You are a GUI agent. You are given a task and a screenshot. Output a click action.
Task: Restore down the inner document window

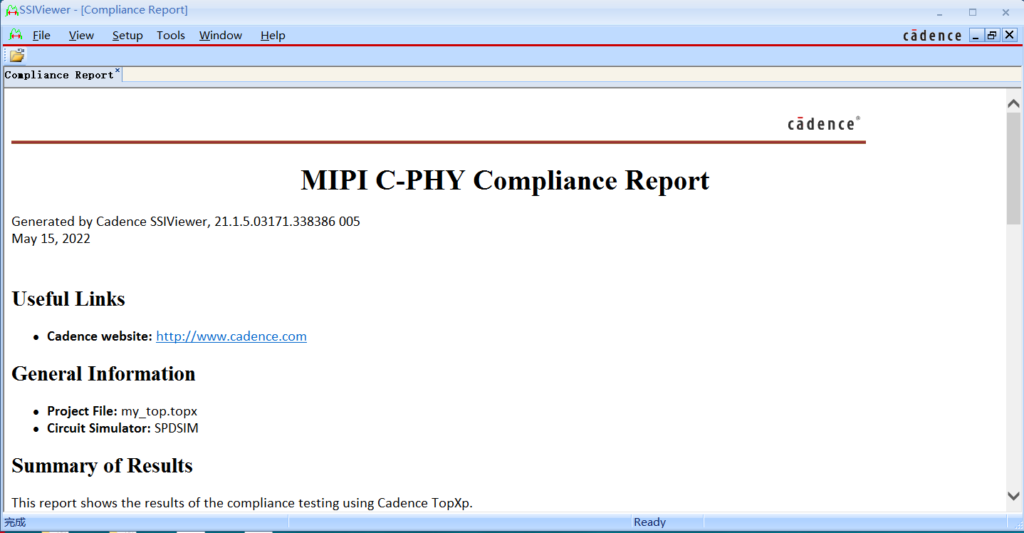click(992, 35)
